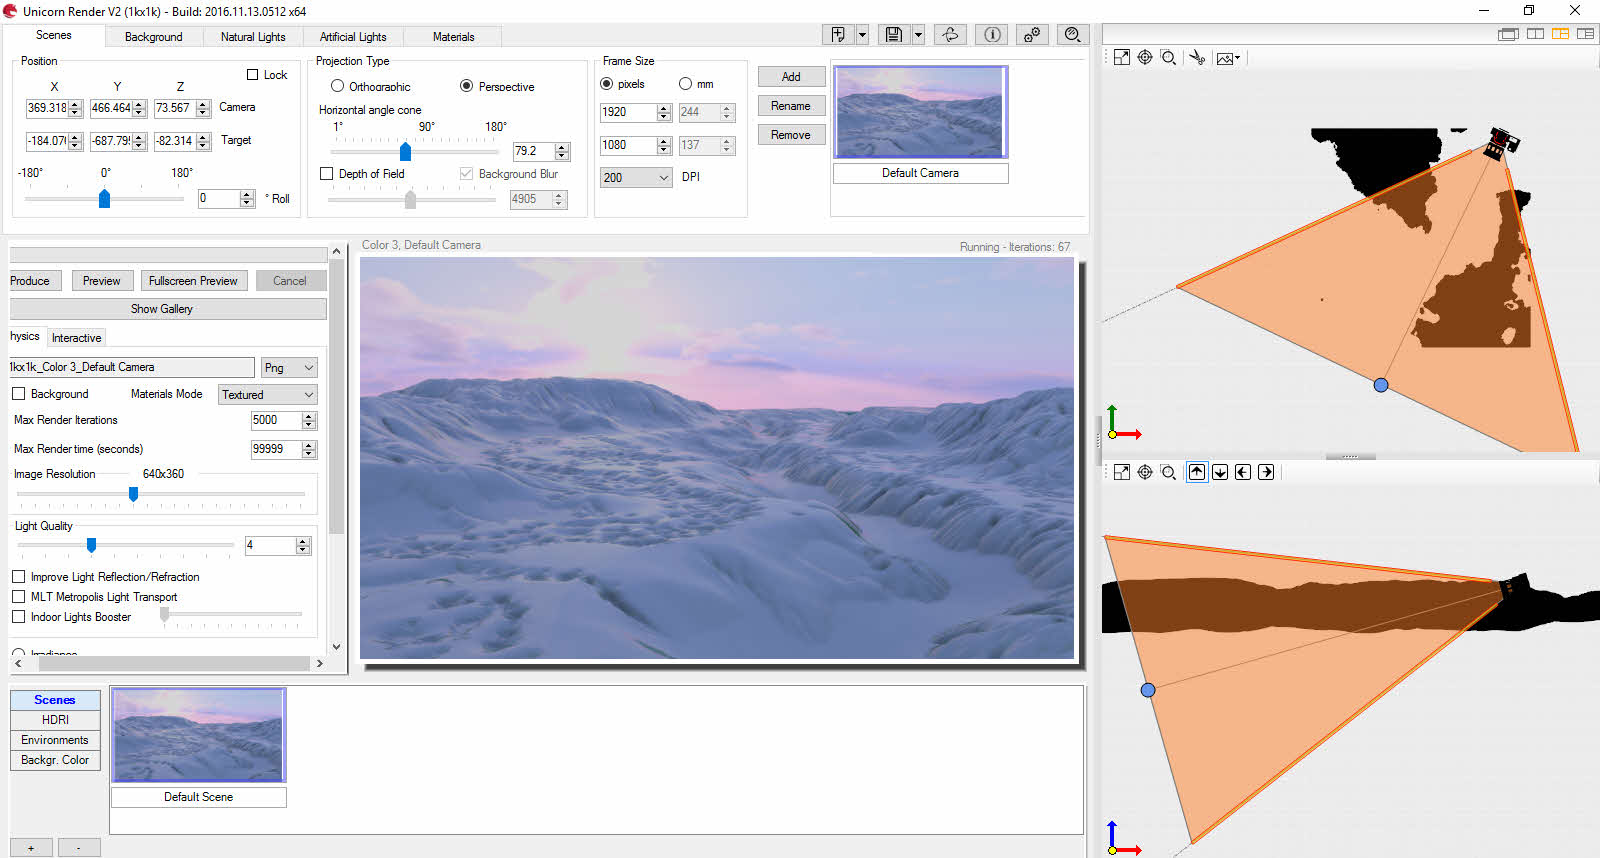This screenshot has height=858, width=1600.
Task: Enable the Depth of Field checkbox
Action: click(326, 174)
